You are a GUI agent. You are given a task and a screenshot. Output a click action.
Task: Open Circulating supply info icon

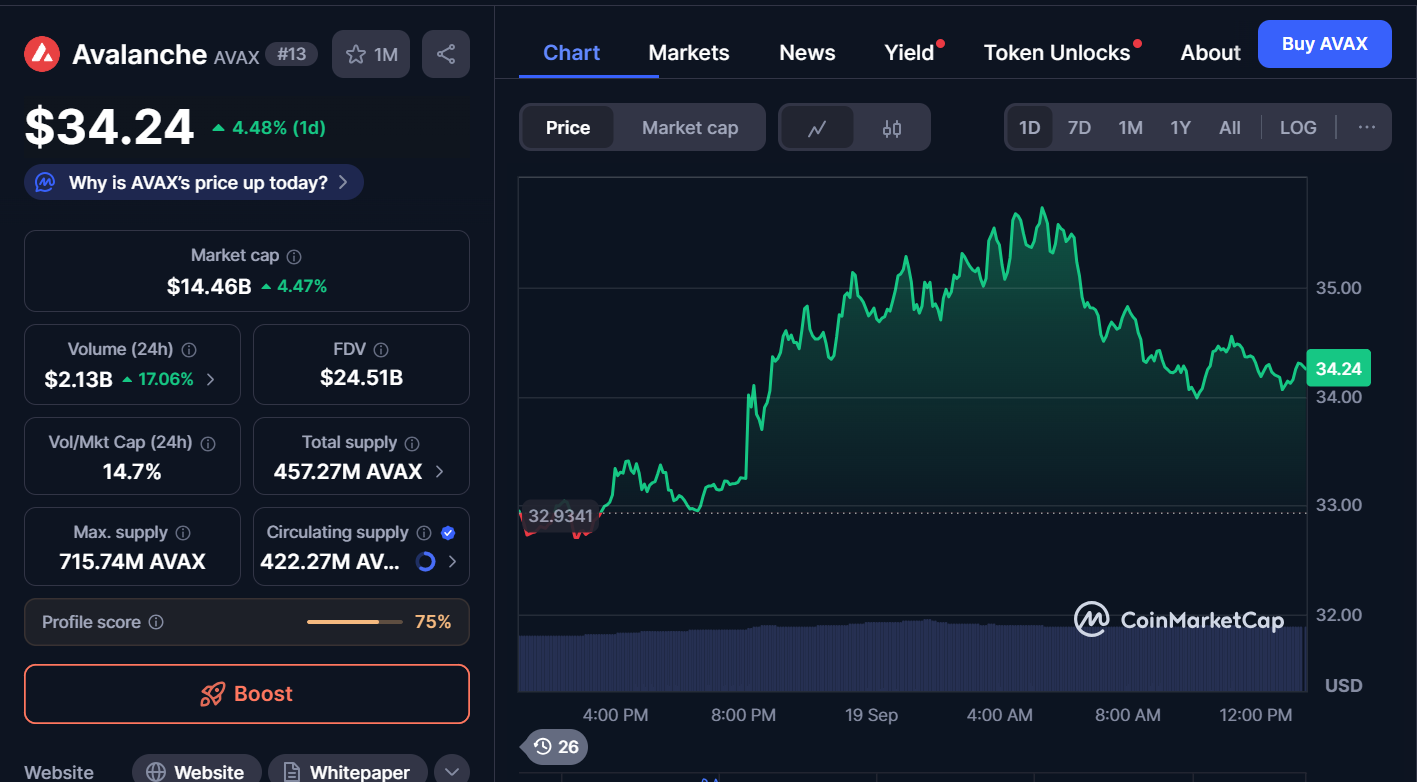[x=424, y=533]
